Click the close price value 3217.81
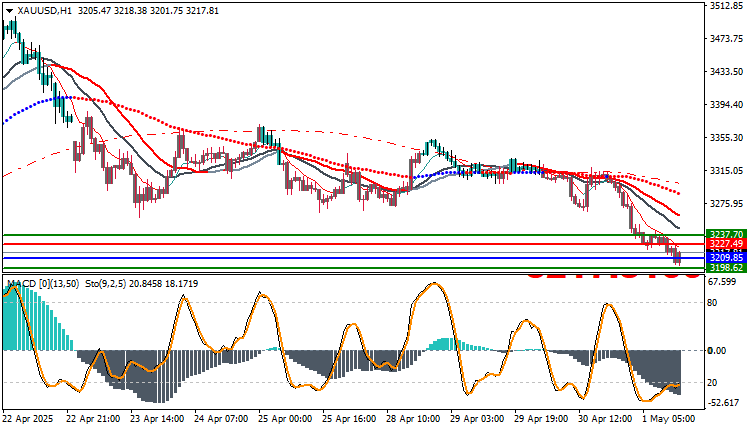 click(x=202, y=11)
